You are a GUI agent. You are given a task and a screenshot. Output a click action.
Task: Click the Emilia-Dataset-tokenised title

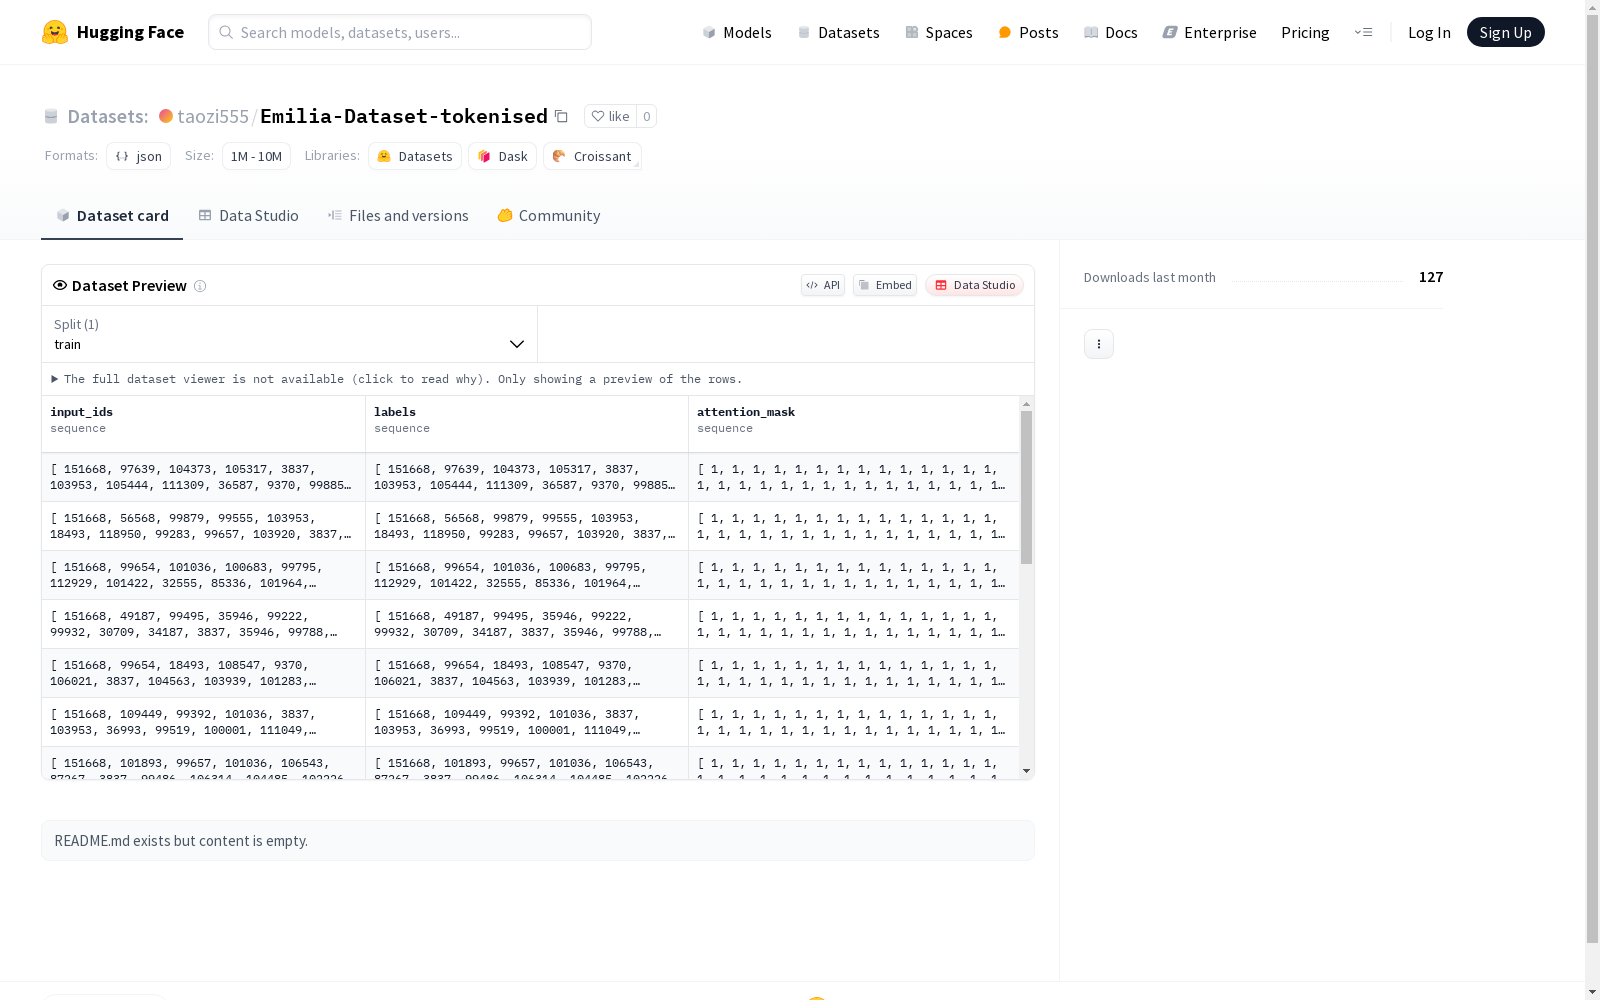404,116
